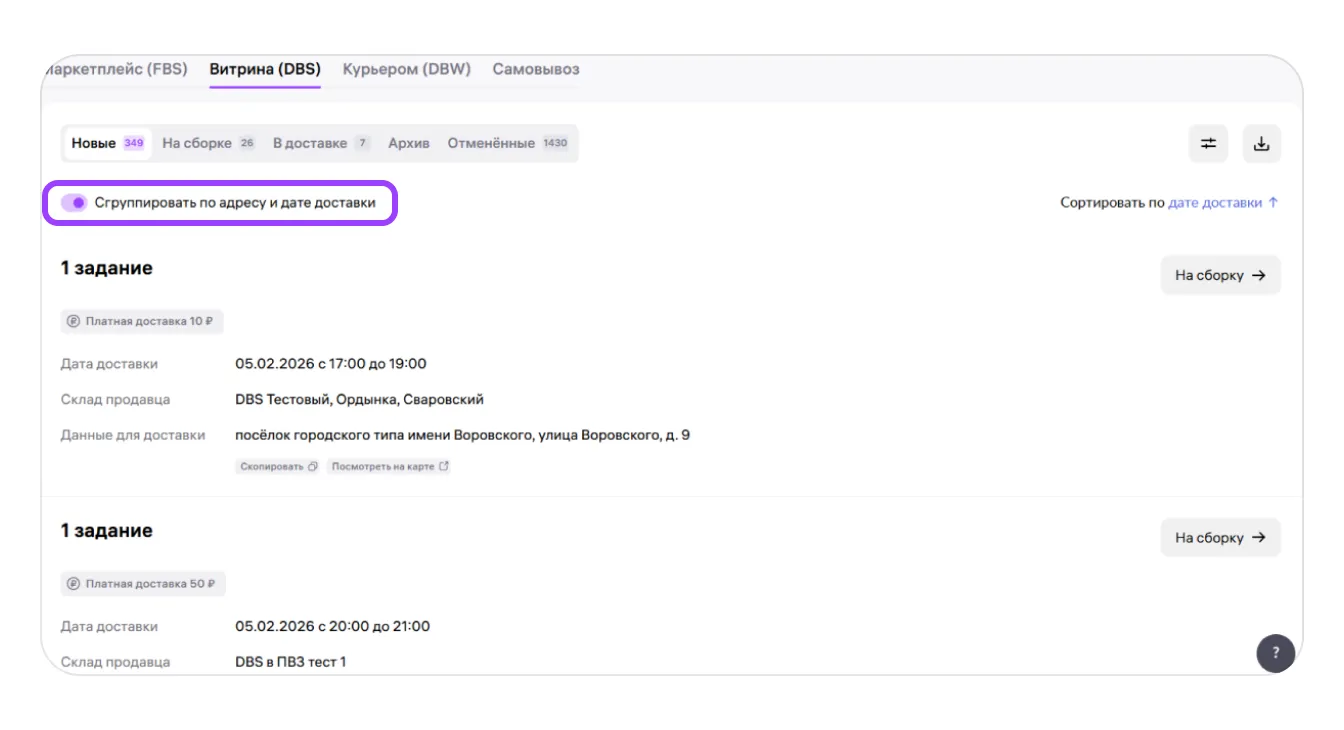
Task: Click the Данные для доставки label
Action: [x=133, y=436]
